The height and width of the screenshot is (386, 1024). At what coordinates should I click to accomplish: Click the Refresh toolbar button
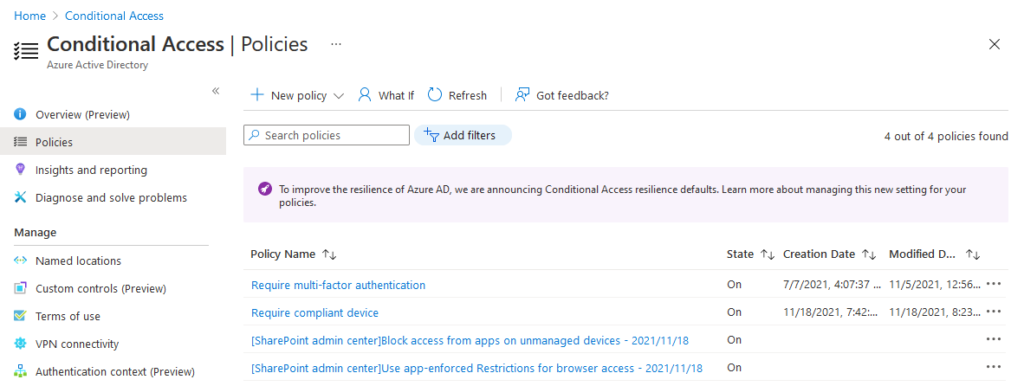click(x=457, y=95)
